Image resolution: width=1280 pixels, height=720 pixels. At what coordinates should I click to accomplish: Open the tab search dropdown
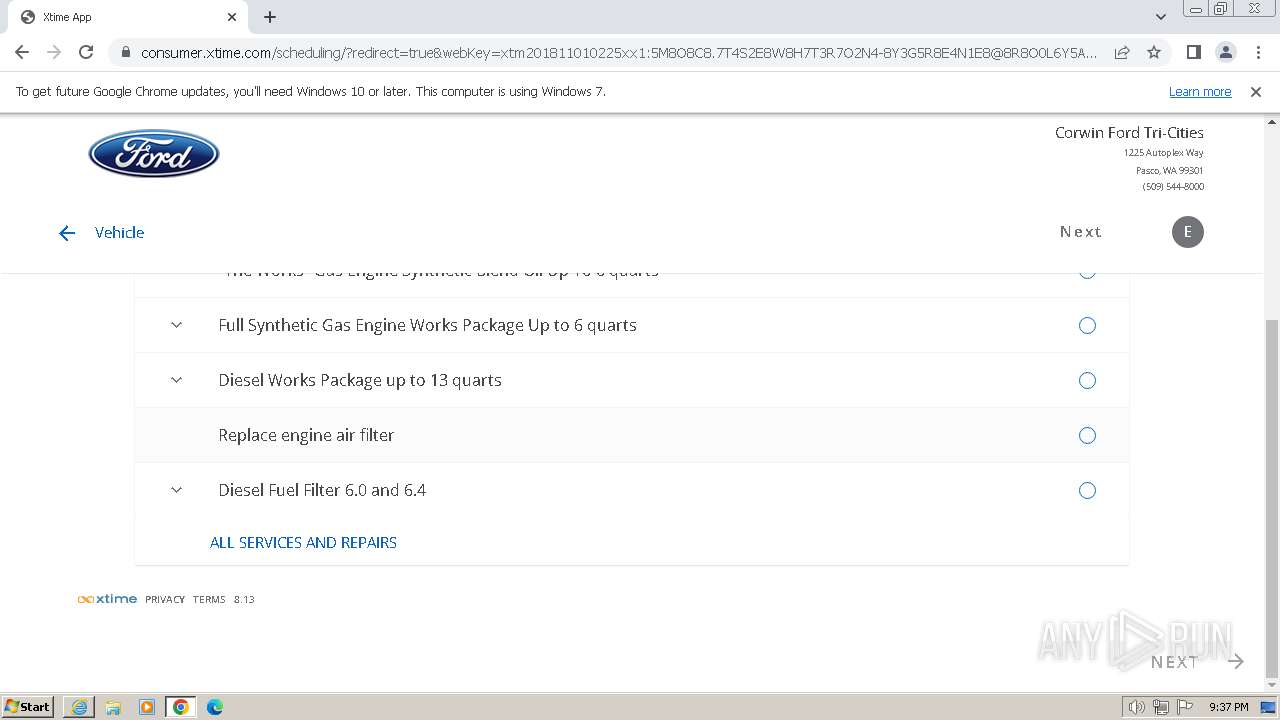point(1161,17)
